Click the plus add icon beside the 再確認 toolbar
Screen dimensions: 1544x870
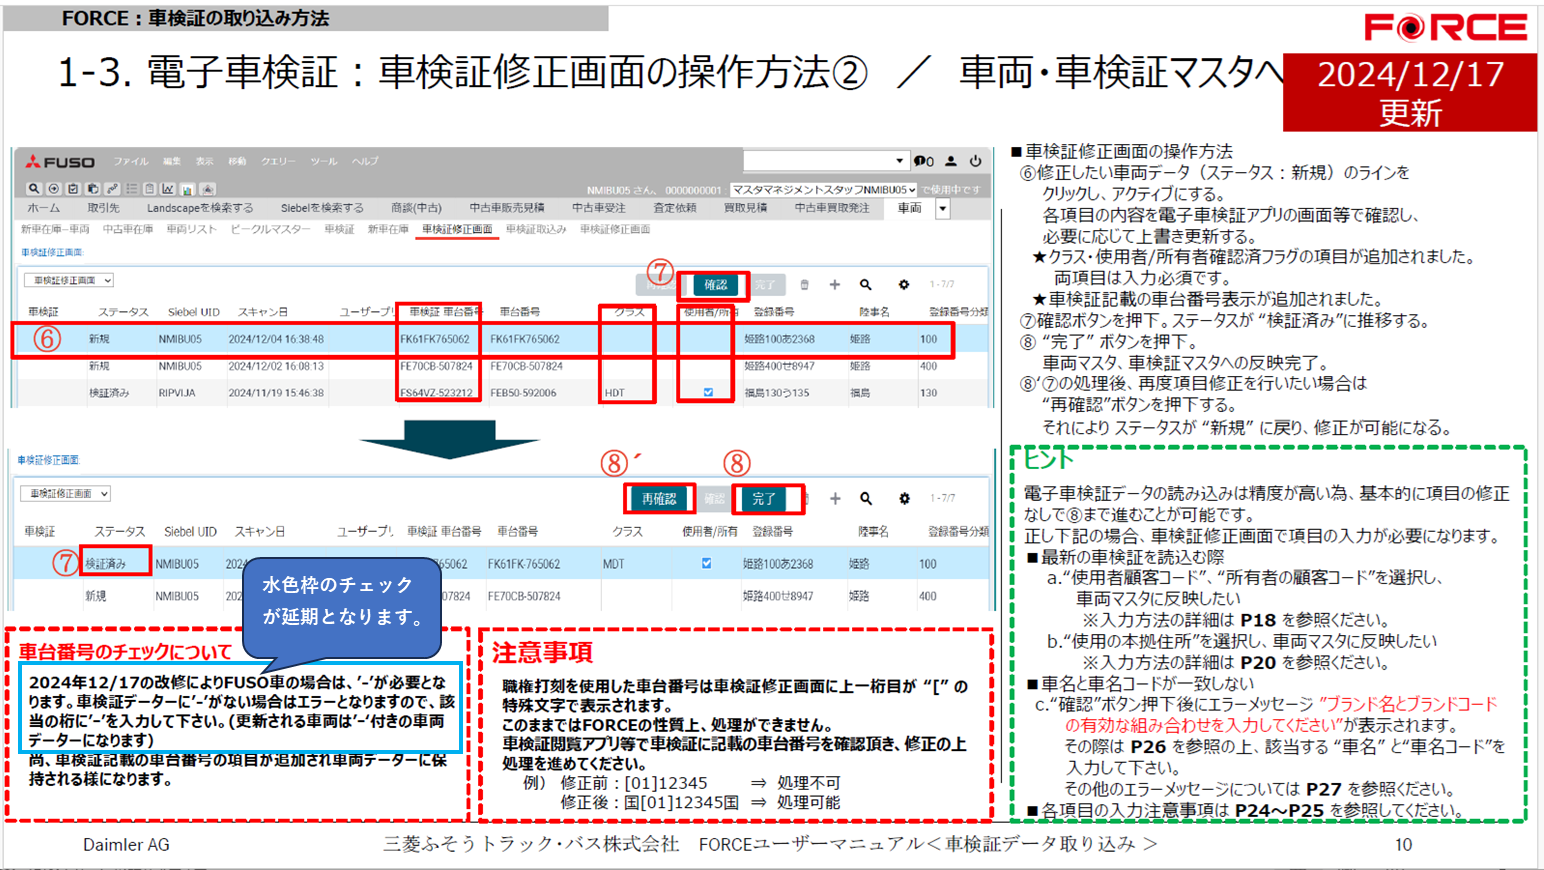pyautogui.click(x=835, y=498)
